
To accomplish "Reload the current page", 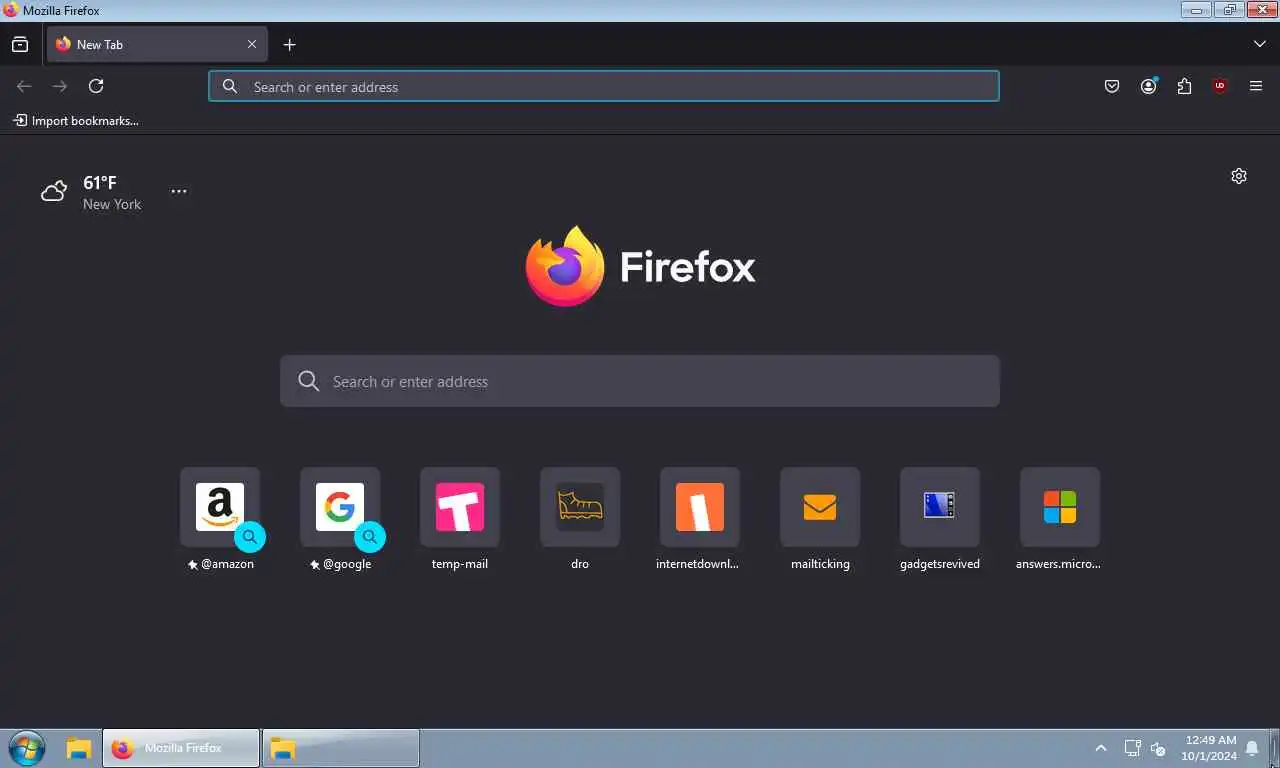I will coord(96,86).
